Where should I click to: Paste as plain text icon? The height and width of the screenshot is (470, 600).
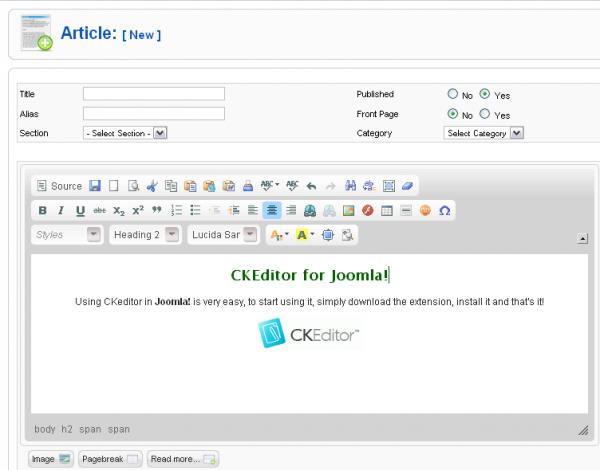209,186
